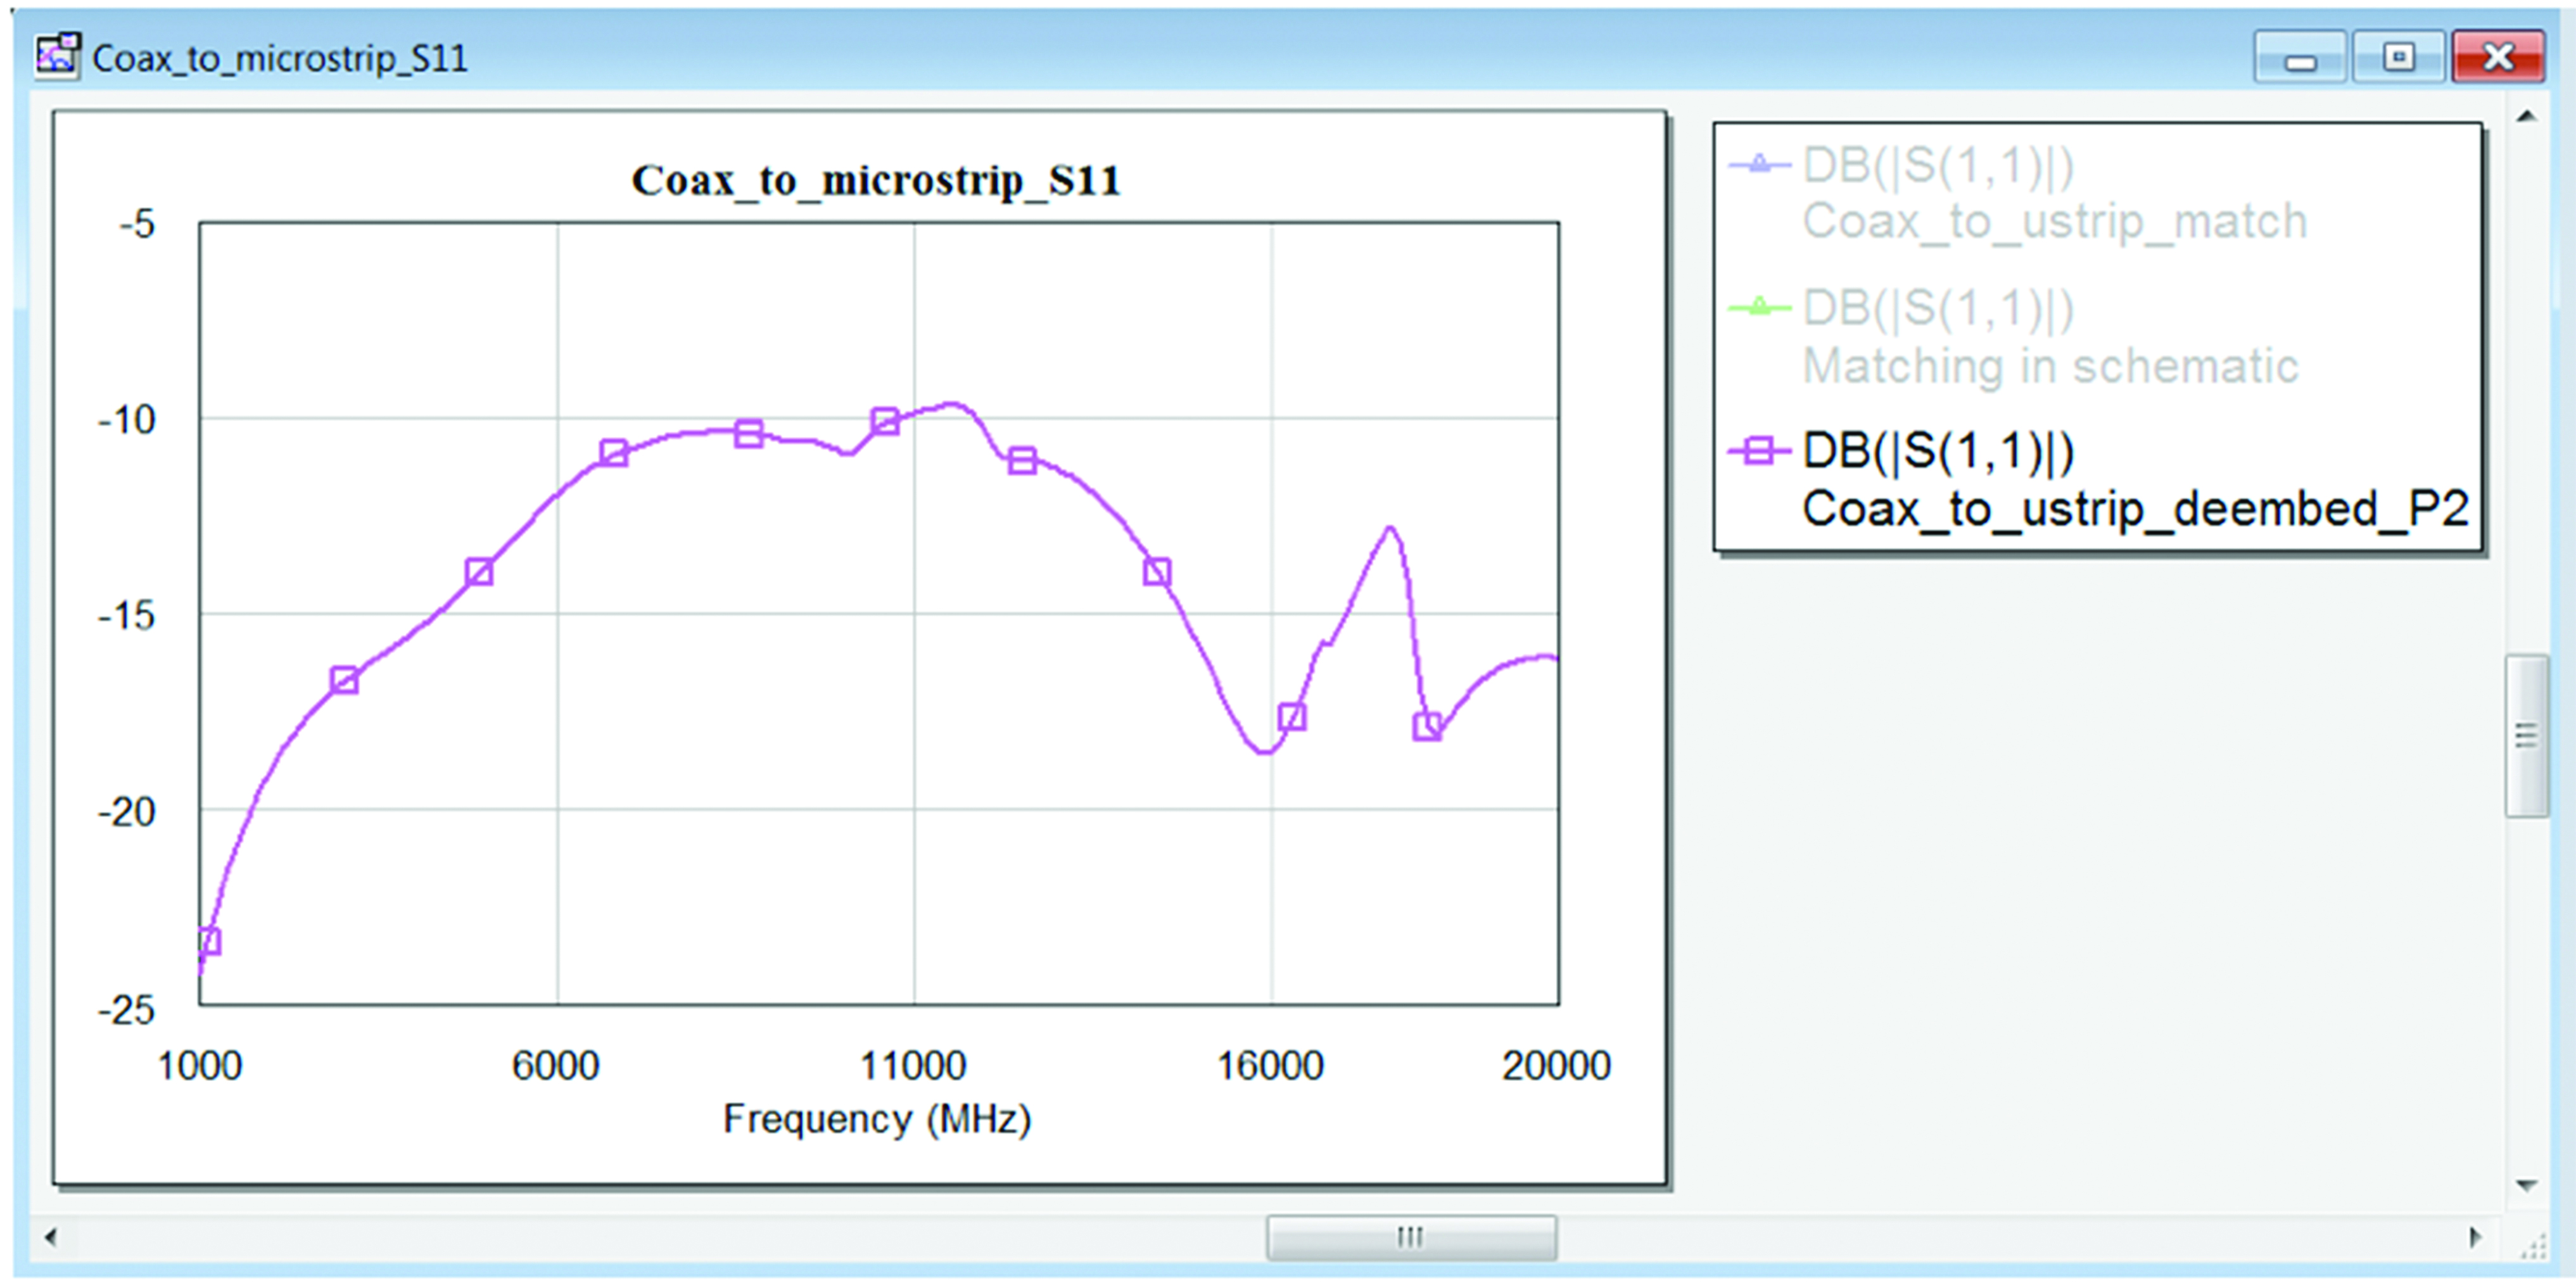Click the vertical scrollbar thumb
Screen dimensions: 2576x1283
[2526, 736]
